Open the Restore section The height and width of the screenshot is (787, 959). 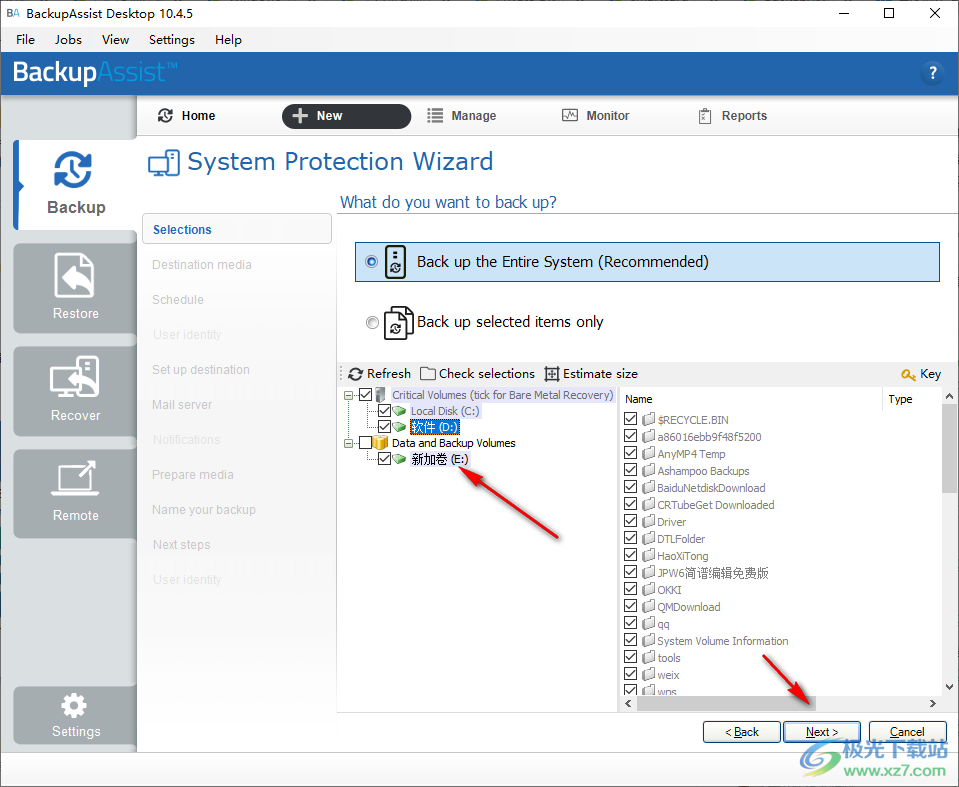pyautogui.click(x=75, y=287)
